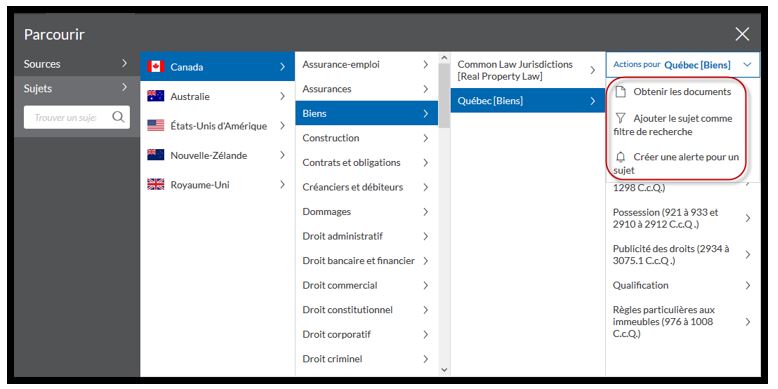Choose Créer une alerte pour un sujet
This screenshot has height=389, width=778.
[676, 163]
